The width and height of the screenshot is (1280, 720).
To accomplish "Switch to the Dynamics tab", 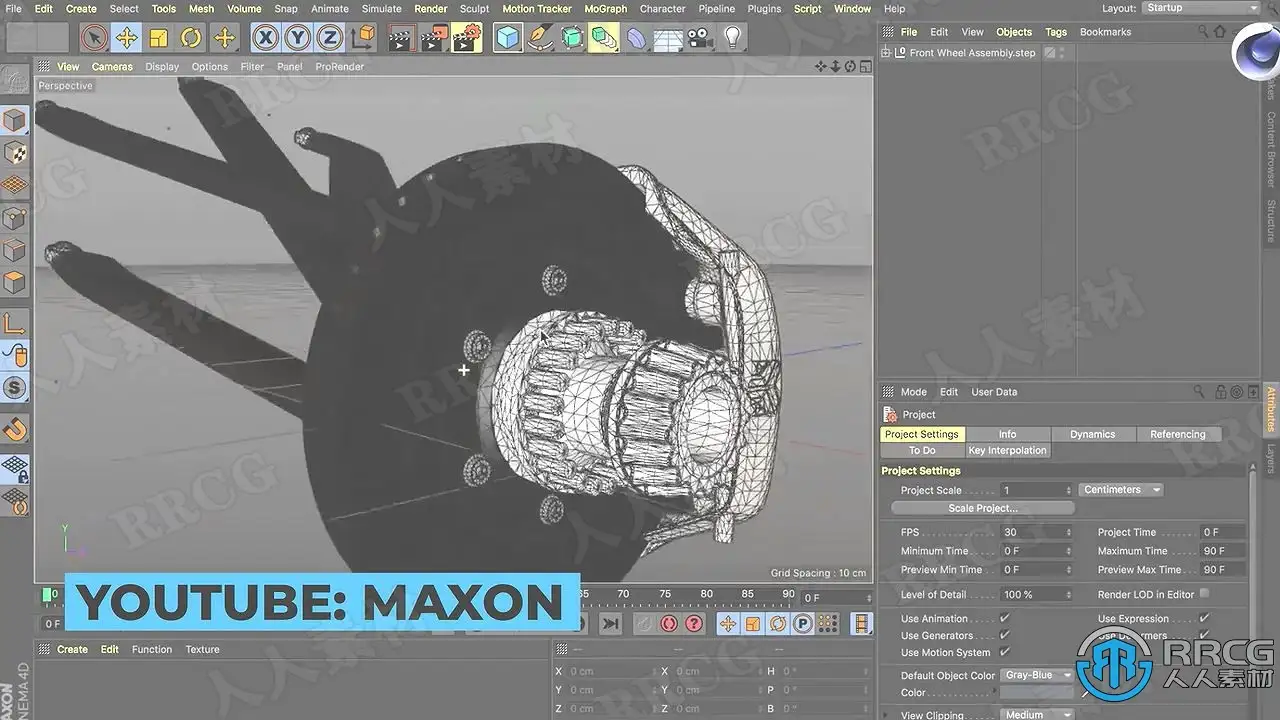I will tap(1092, 434).
